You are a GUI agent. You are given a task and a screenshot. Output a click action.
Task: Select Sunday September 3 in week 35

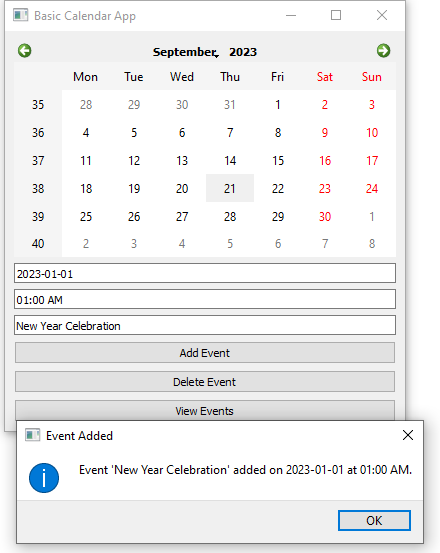(x=372, y=104)
